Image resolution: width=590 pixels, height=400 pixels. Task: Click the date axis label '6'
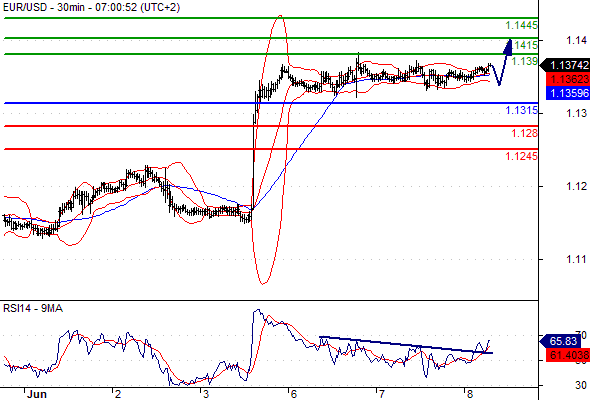293,394
